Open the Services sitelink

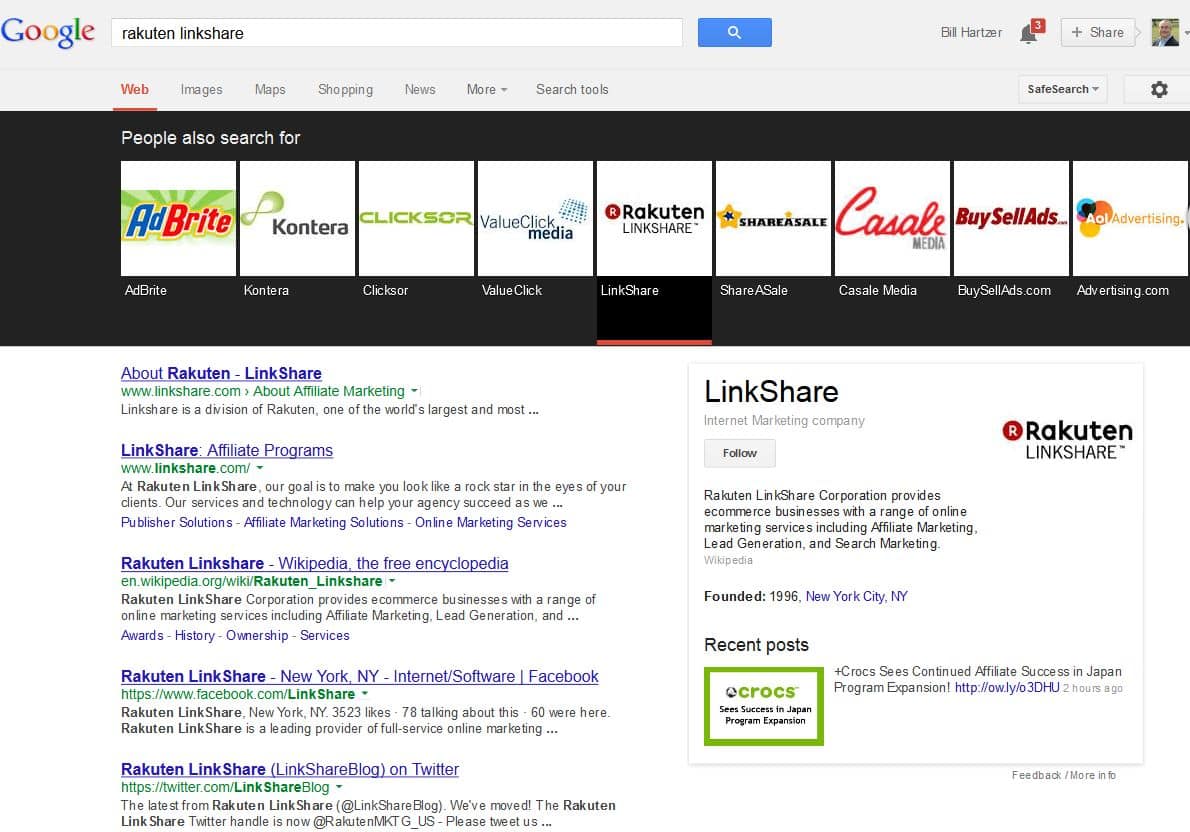[x=324, y=635]
